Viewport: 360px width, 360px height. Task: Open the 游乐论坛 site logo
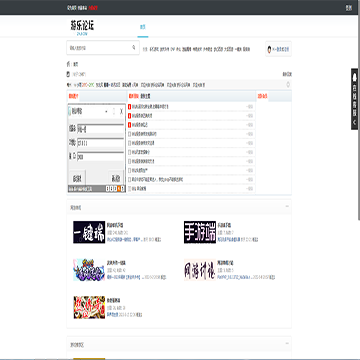click(x=82, y=26)
